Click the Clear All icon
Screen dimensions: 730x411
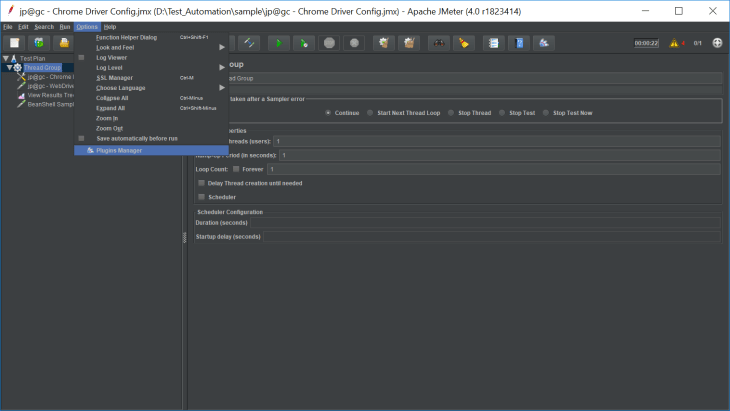409,43
